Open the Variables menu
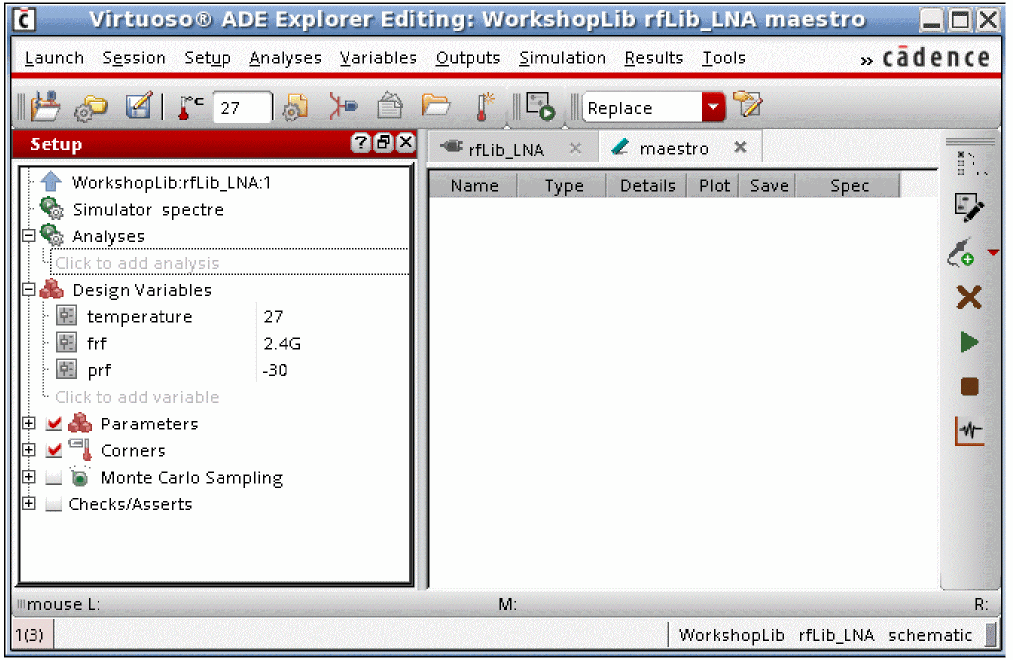 [x=379, y=58]
